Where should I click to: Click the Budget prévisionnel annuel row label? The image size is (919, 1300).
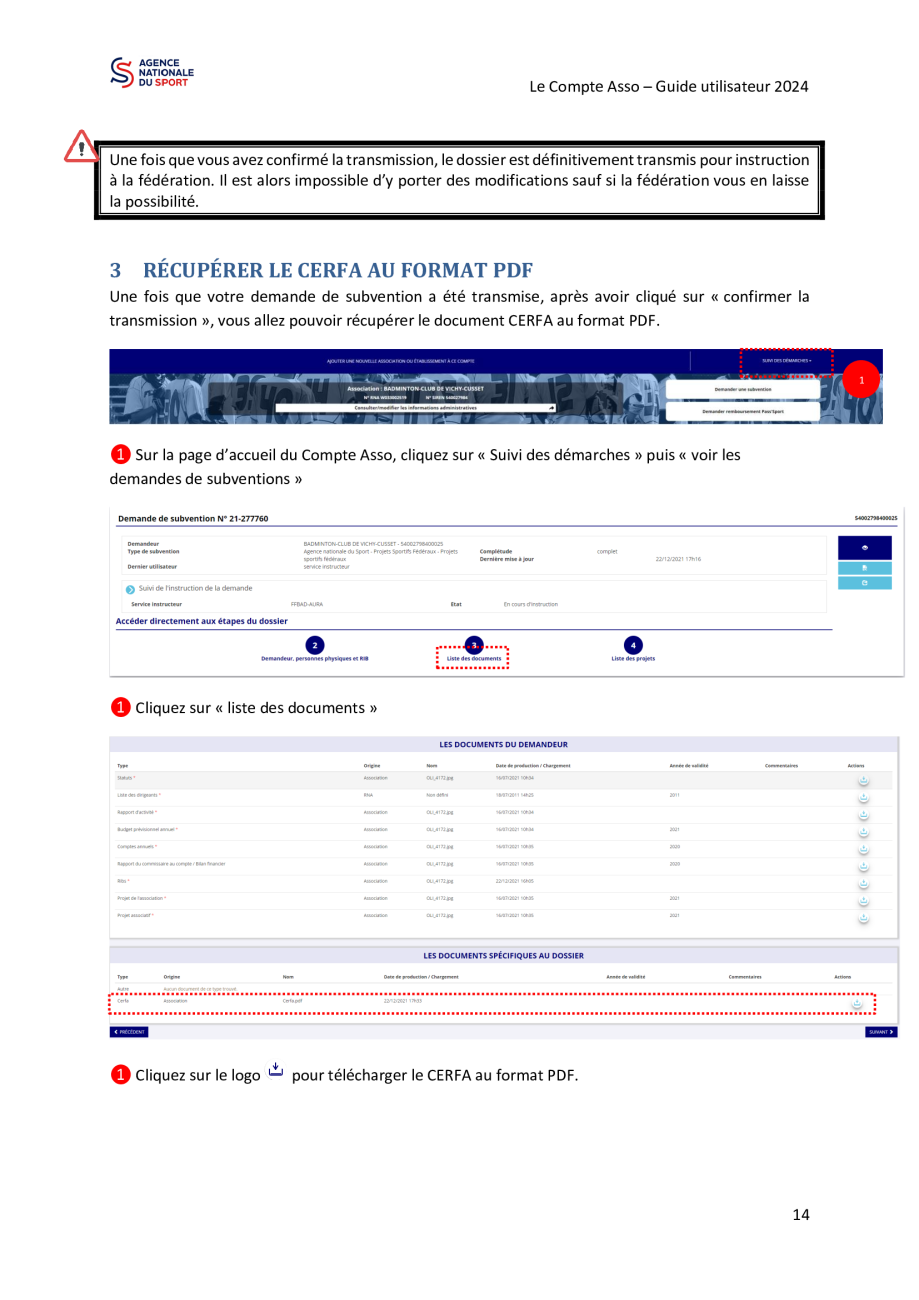(147, 829)
